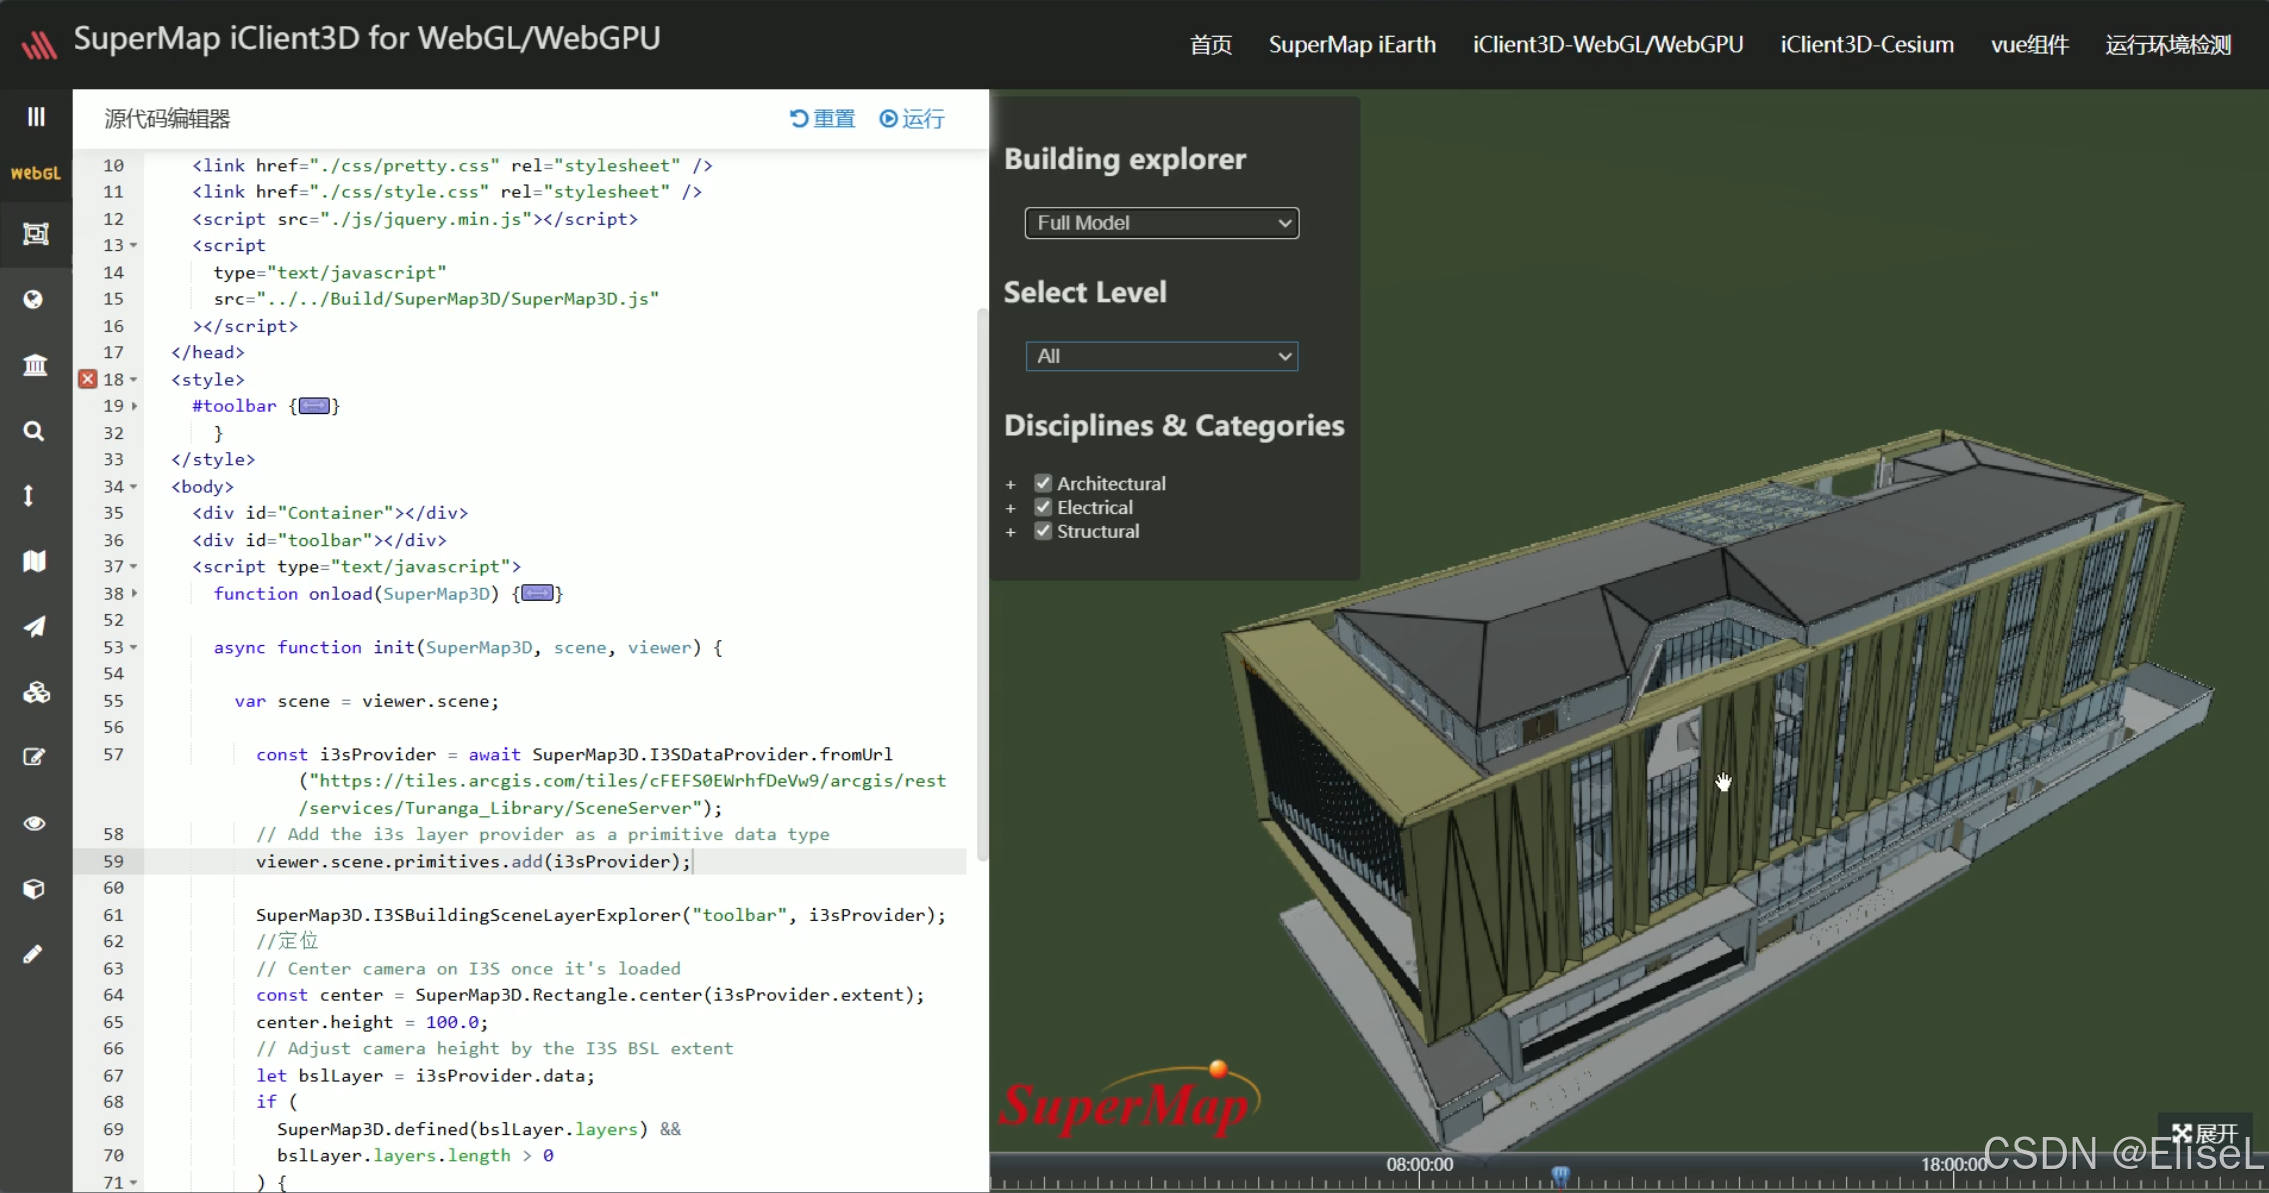Open the Full Model dropdown in Building explorer

point(1160,222)
